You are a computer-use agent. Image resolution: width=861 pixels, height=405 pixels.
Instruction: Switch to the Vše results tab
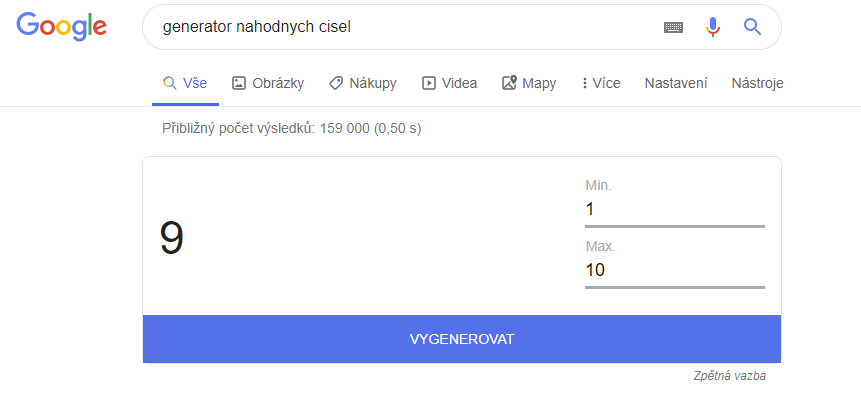pyautogui.click(x=185, y=83)
